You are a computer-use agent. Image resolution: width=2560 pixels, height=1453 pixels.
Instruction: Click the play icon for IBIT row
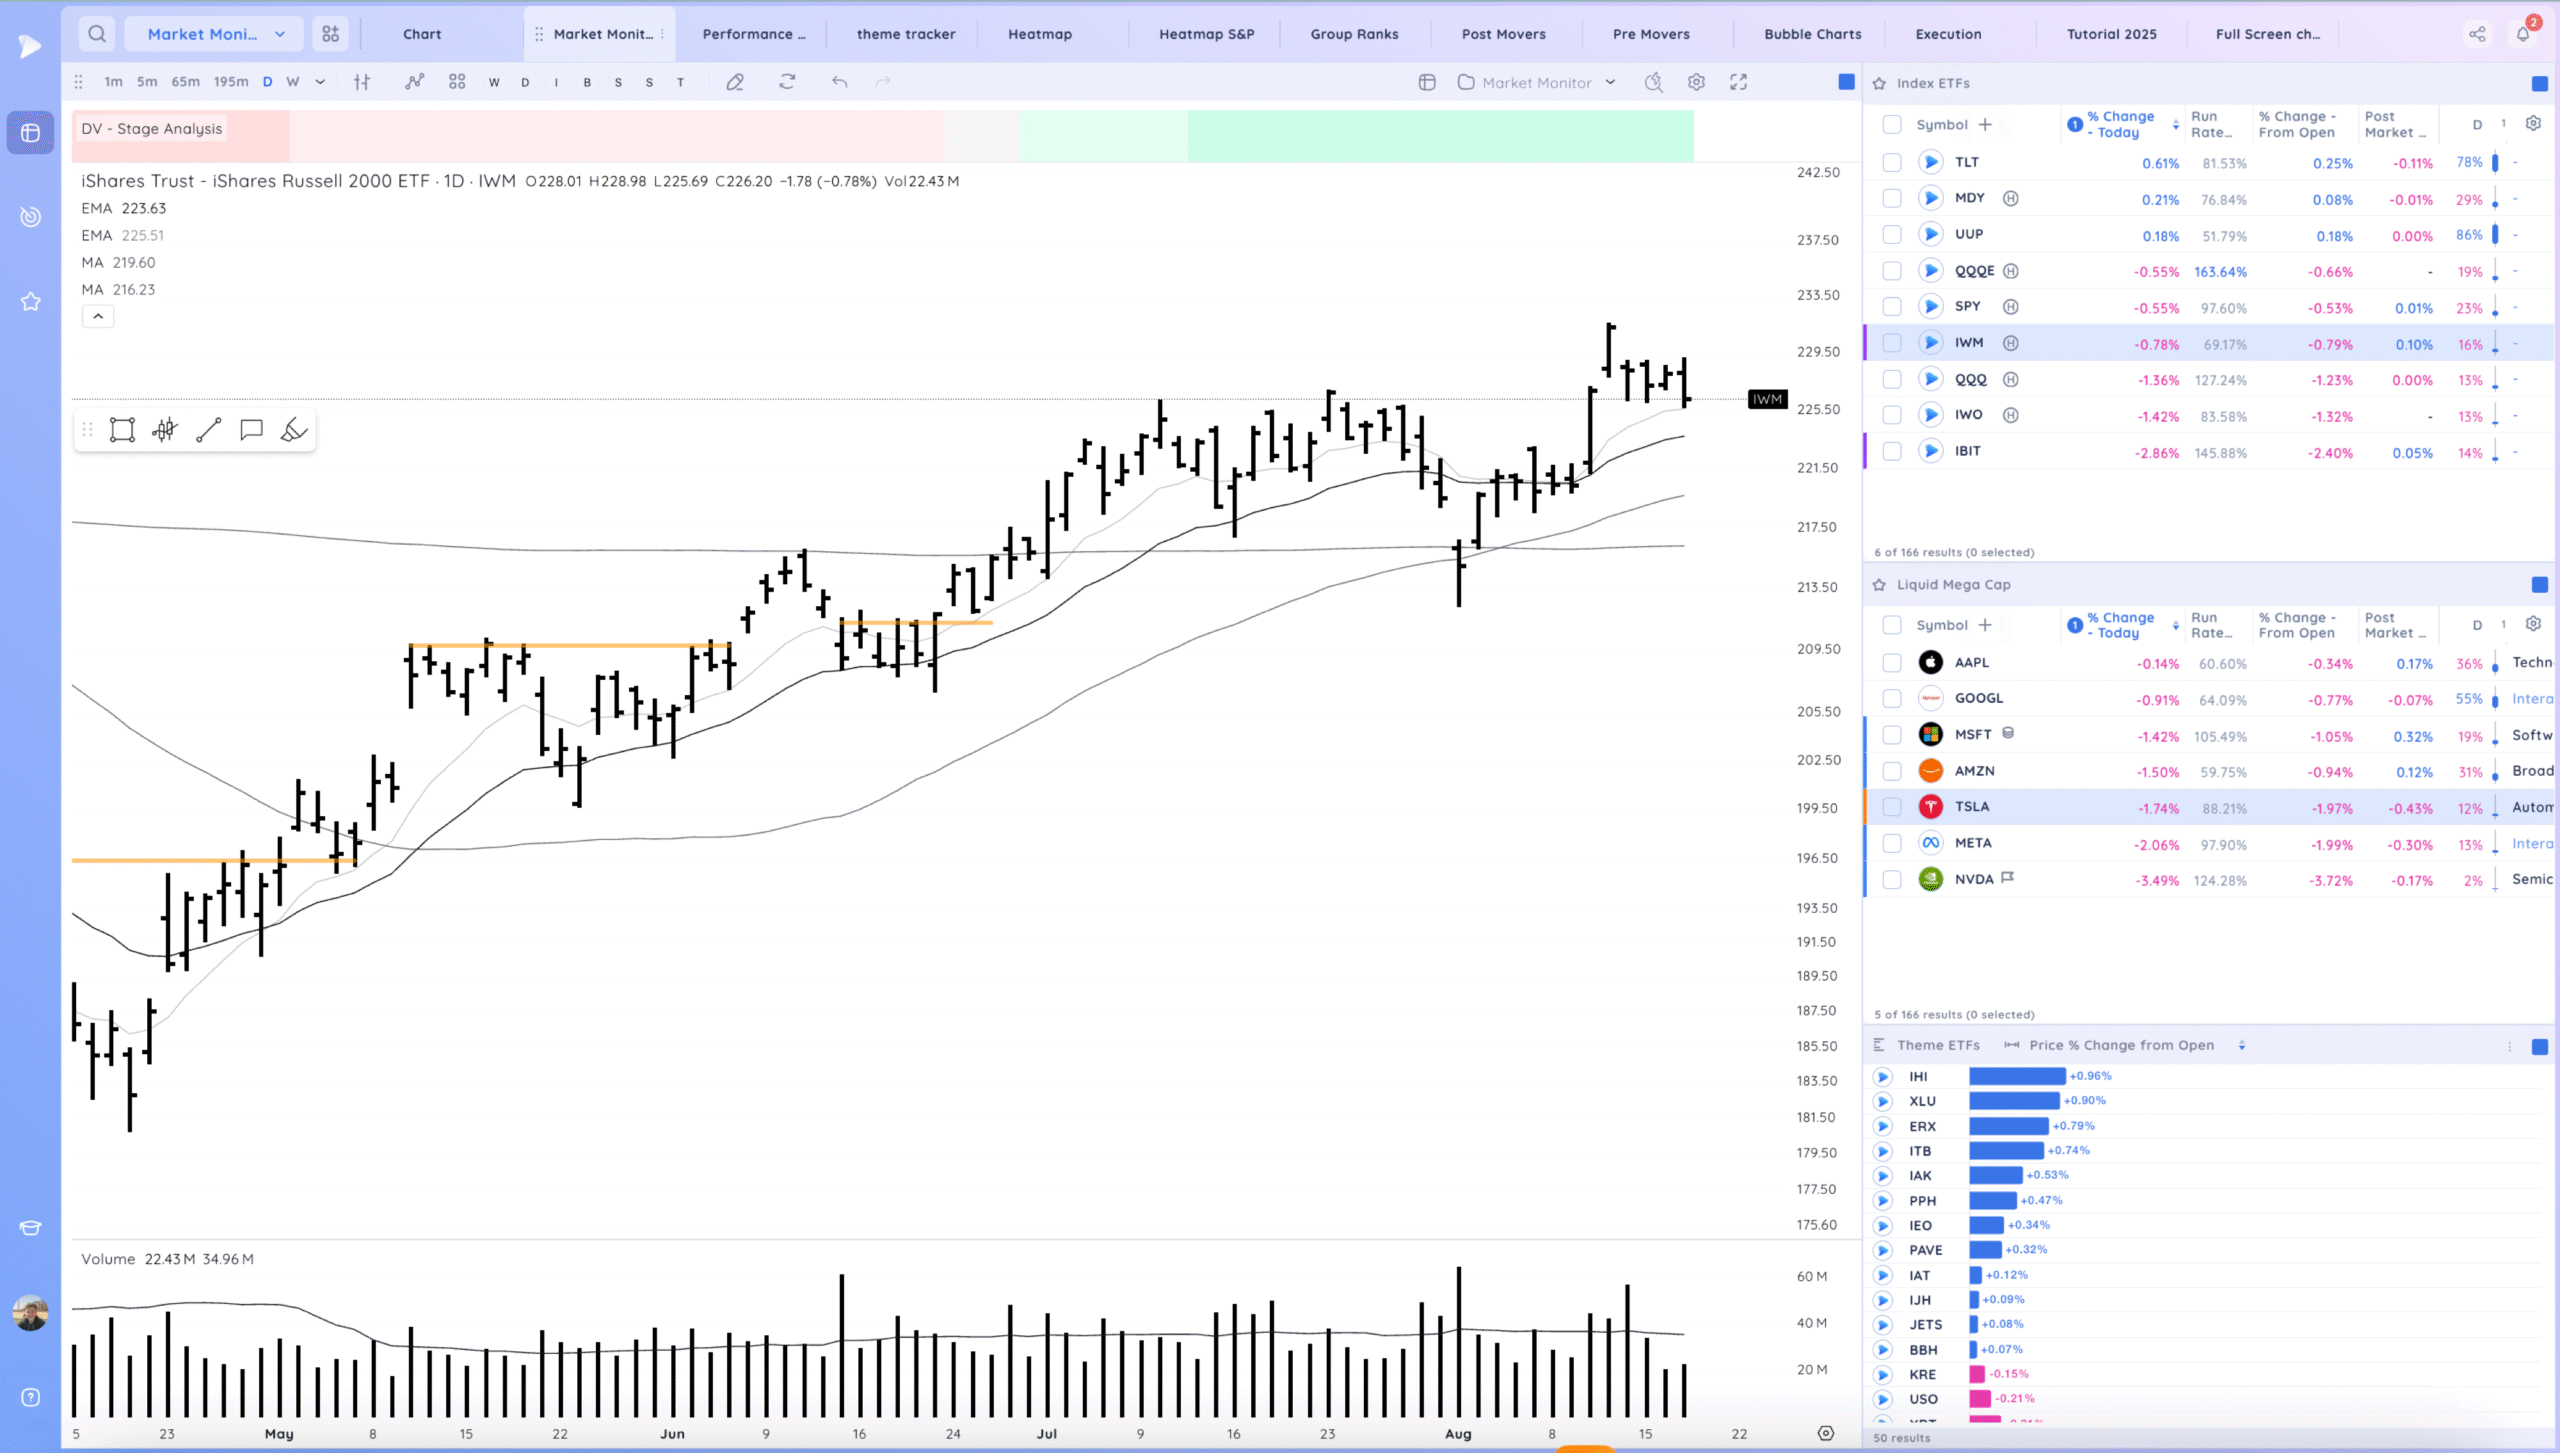[x=1930, y=451]
